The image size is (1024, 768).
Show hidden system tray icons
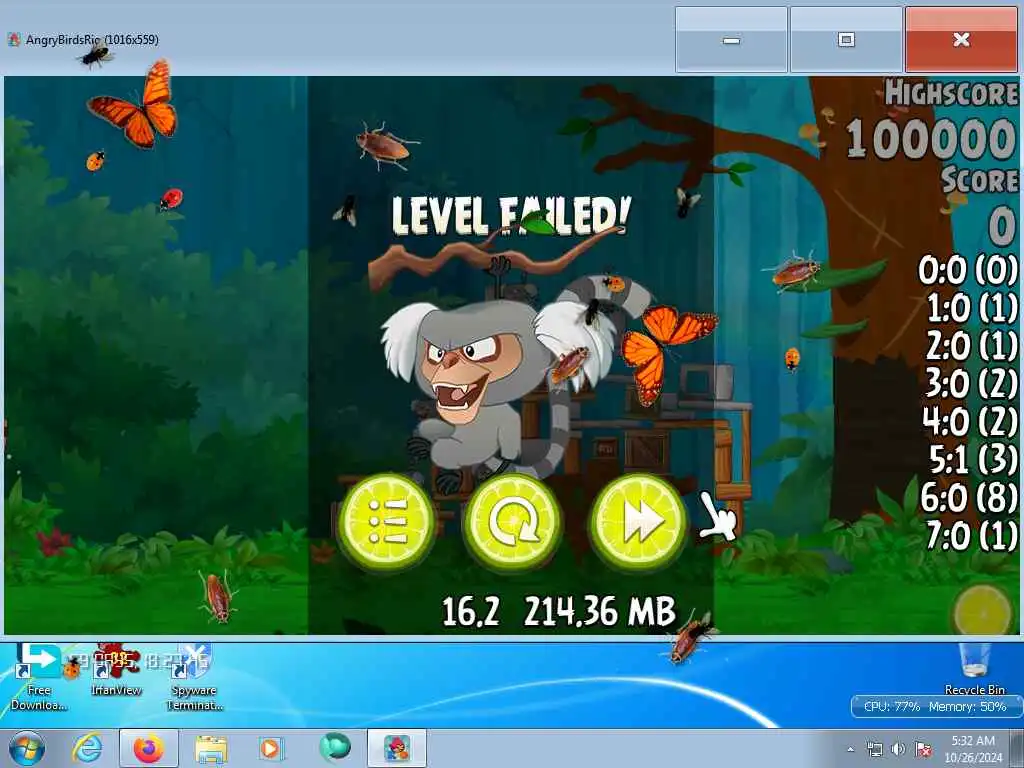pyautogui.click(x=850, y=750)
